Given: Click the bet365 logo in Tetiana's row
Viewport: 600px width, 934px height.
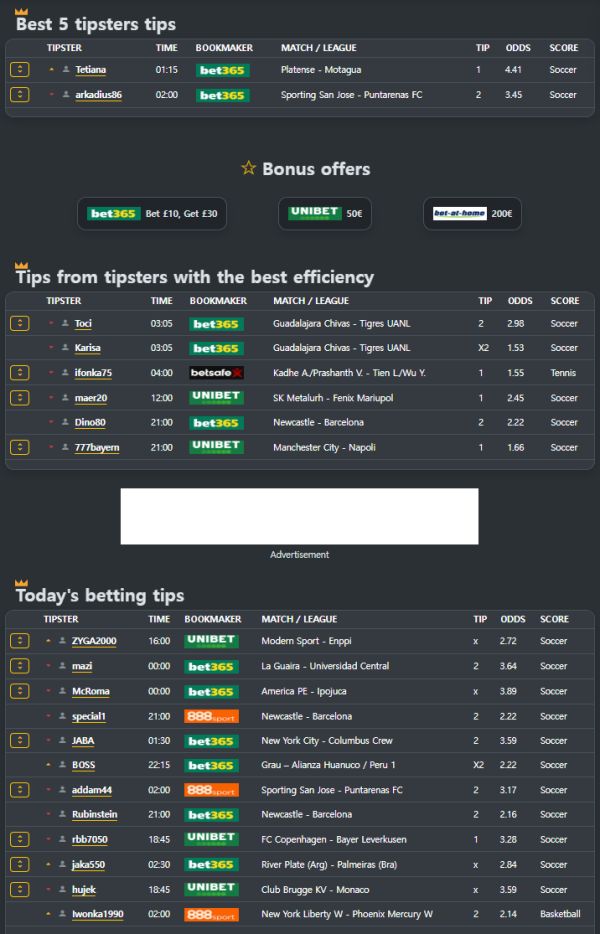Looking at the screenshot, I should click(x=222, y=70).
